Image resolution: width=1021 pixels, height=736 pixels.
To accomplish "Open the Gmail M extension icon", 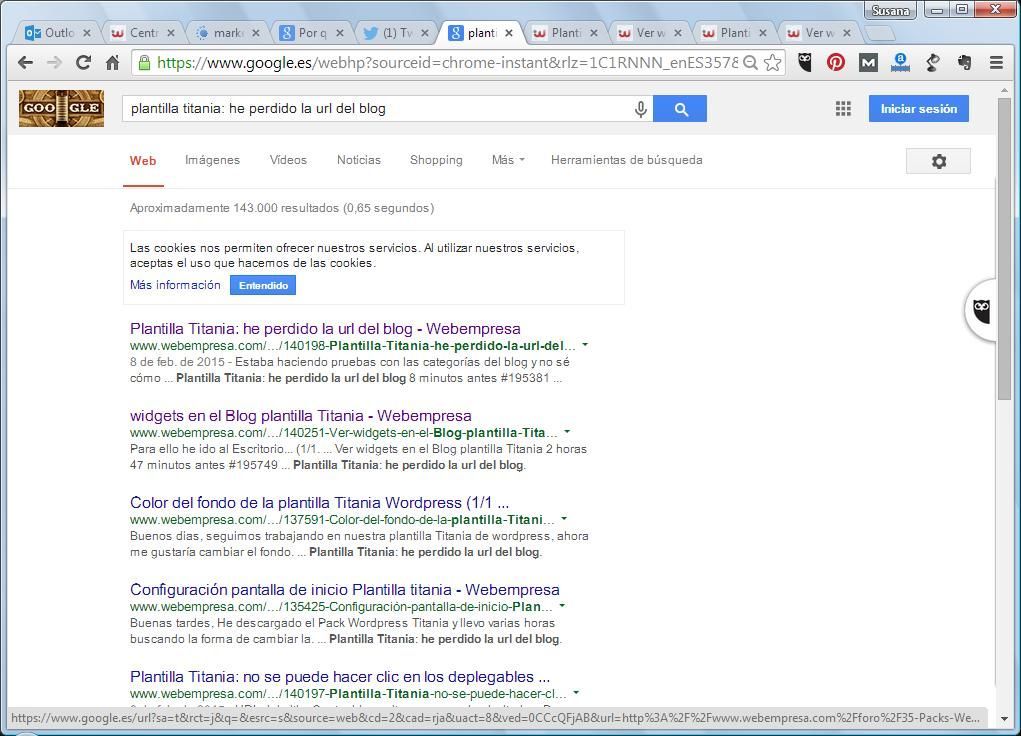I will click(868, 63).
